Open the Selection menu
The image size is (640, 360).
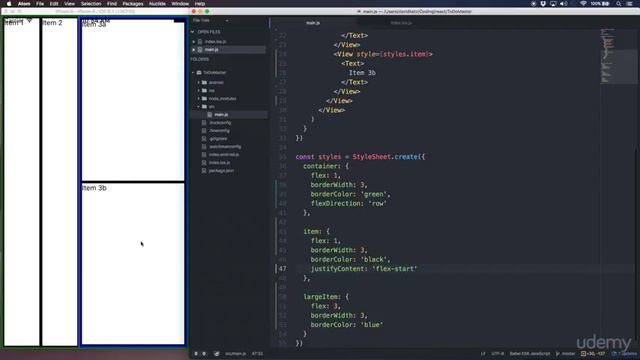91,4
